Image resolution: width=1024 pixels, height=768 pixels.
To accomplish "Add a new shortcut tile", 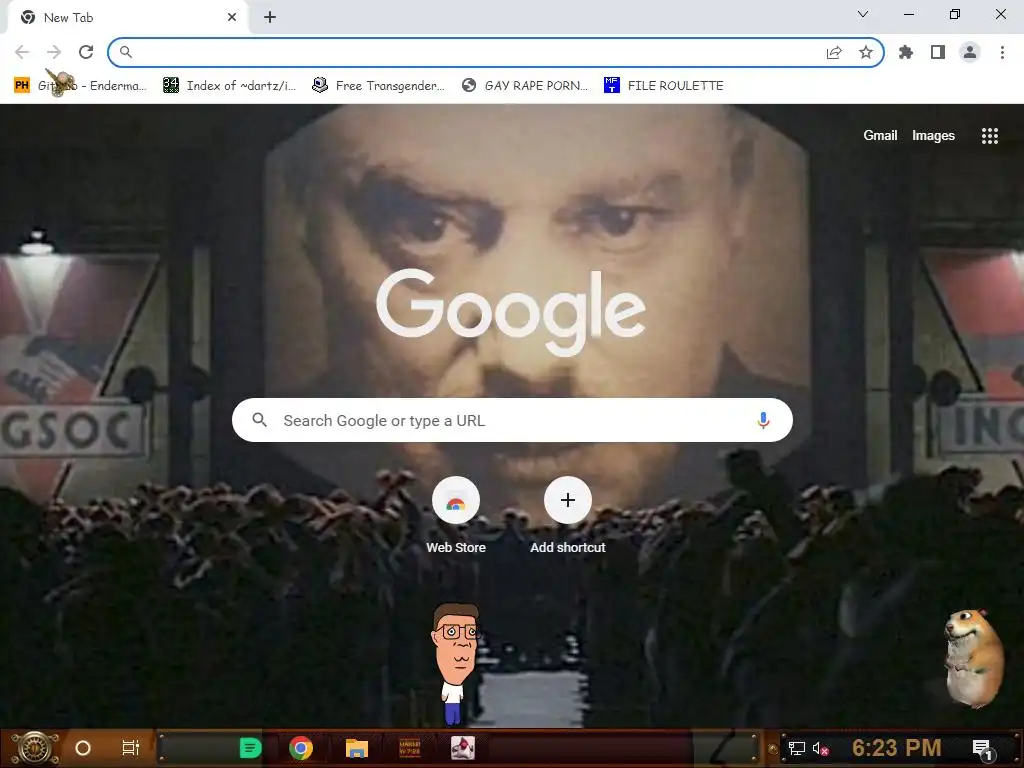I will point(568,516).
